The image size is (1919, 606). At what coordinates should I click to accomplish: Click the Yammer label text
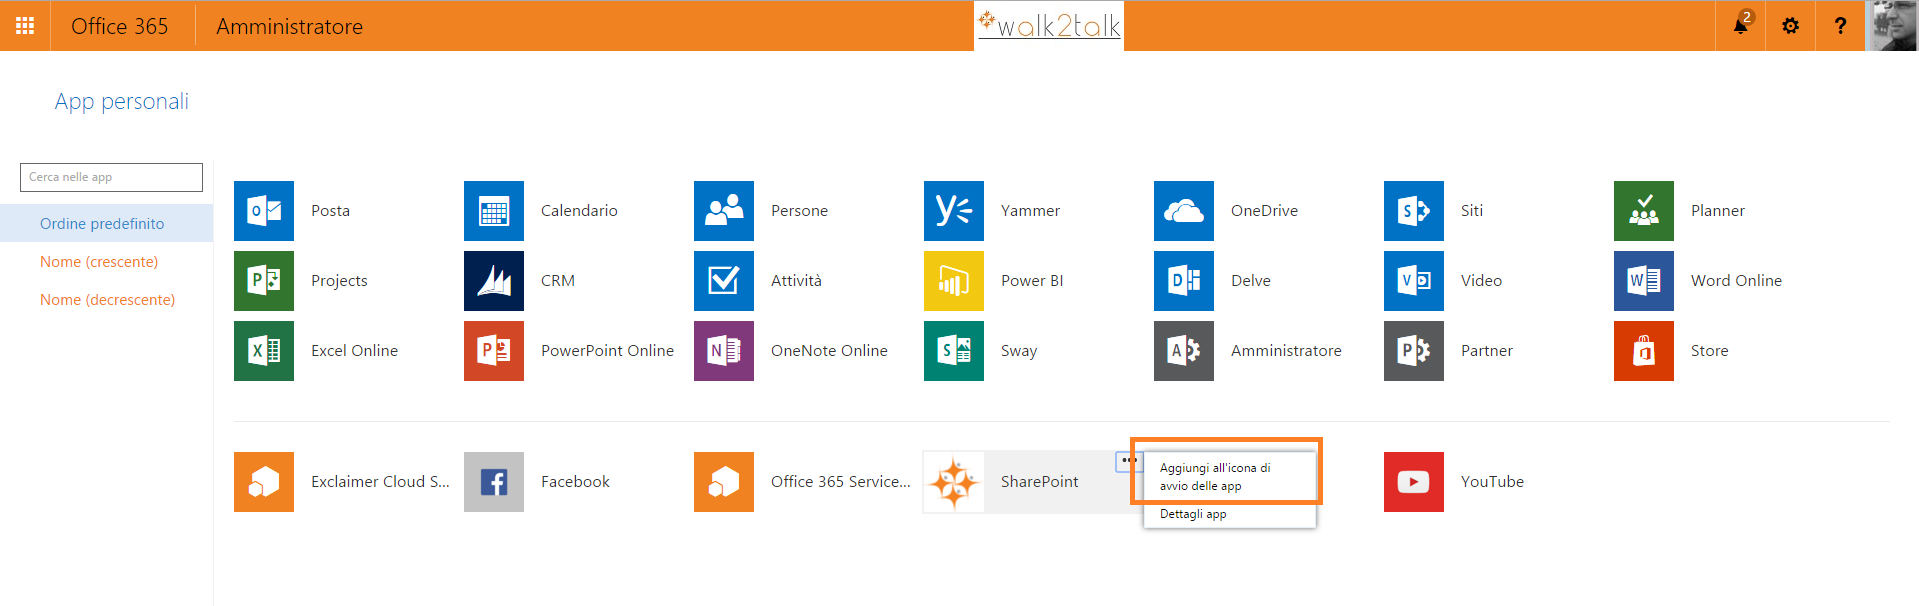(1030, 211)
